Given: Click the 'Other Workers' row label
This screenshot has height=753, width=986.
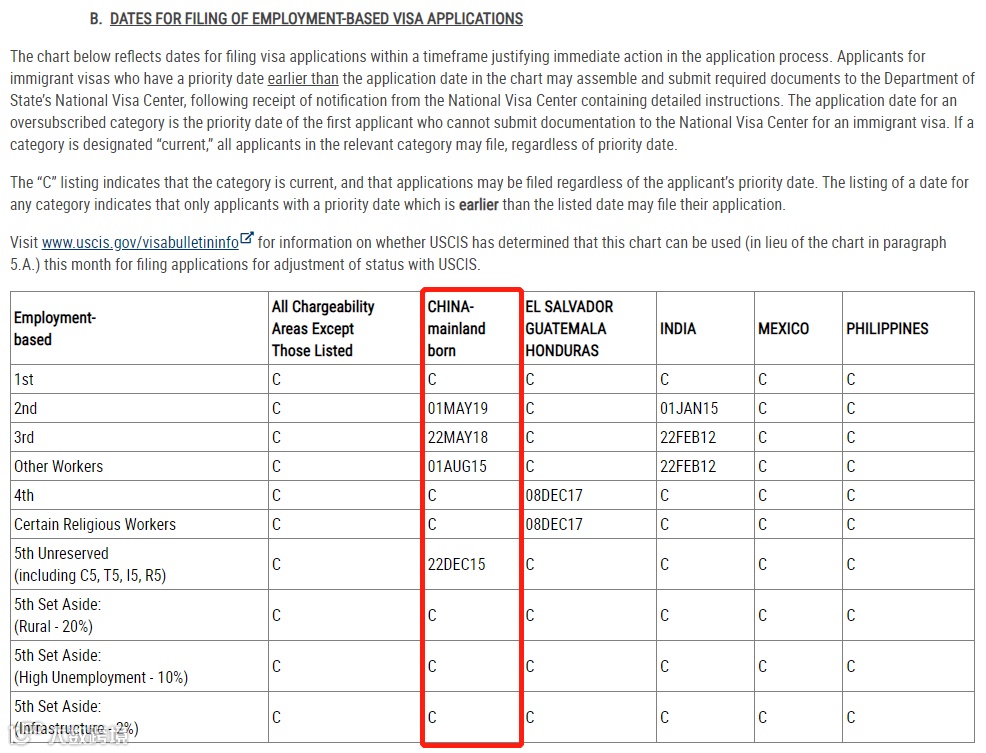Looking at the screenshot, I should (58, 466).
